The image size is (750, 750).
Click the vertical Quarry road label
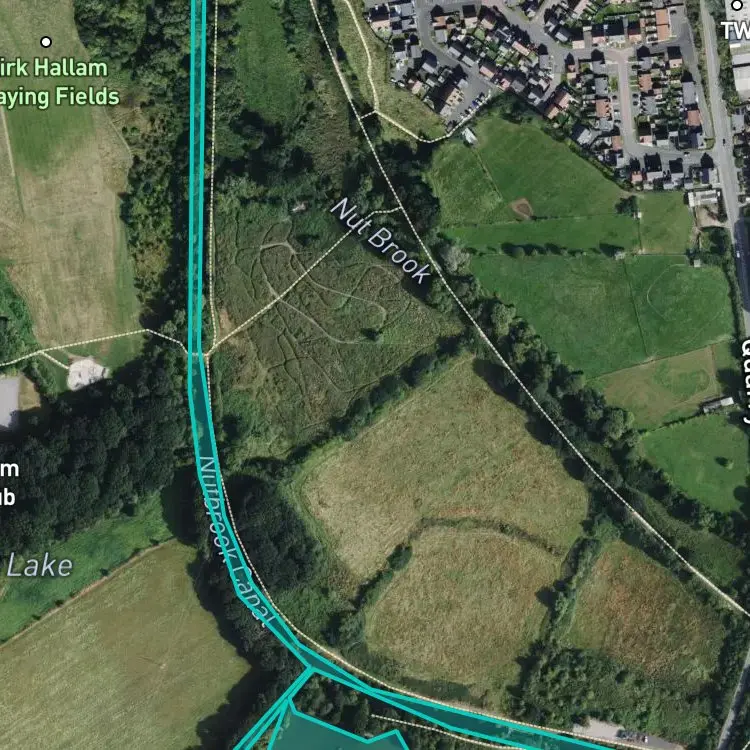point(746,381)
